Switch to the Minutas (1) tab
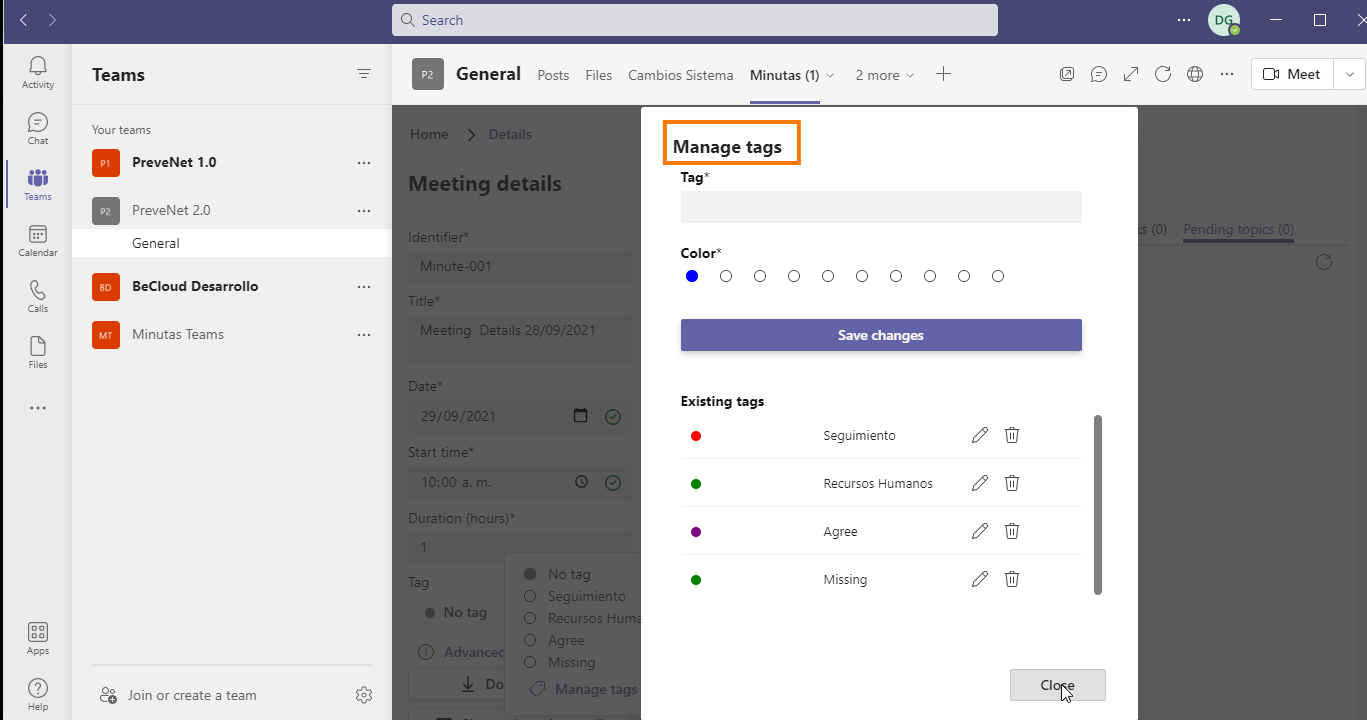Image resolution: width=1367 pixels, height=720 pixels. click(785, 75)
